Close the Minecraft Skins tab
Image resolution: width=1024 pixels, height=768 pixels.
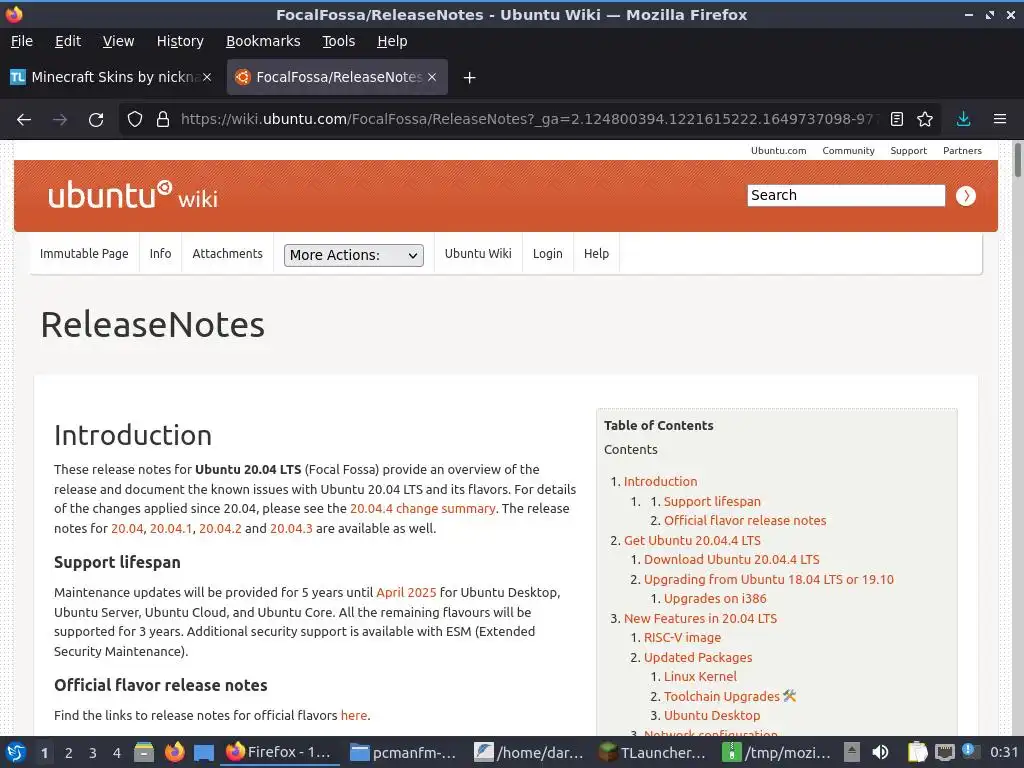(x=207, y=77)
